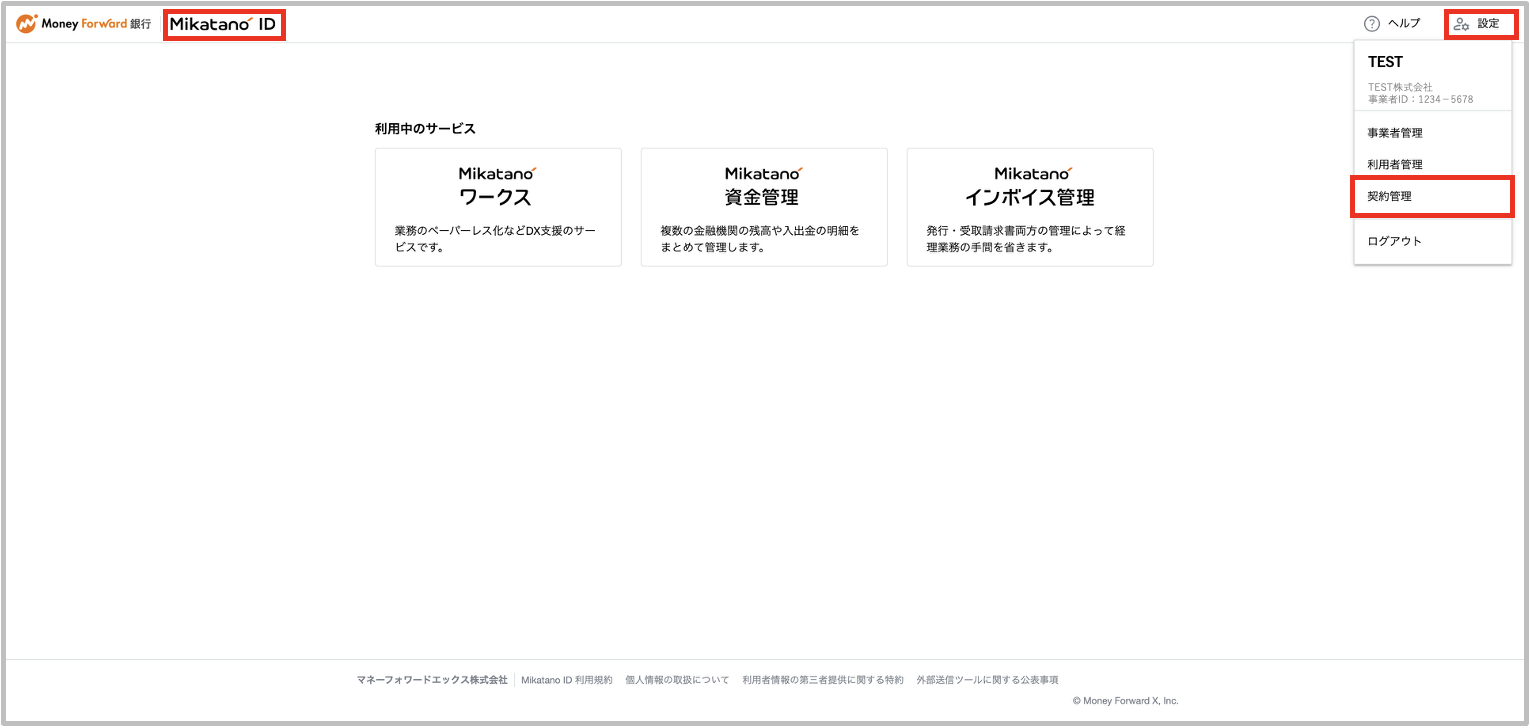Open the Mikatano 資金管理 service
This screenshot has width=1530, height=728.
(x=764, y=206)
